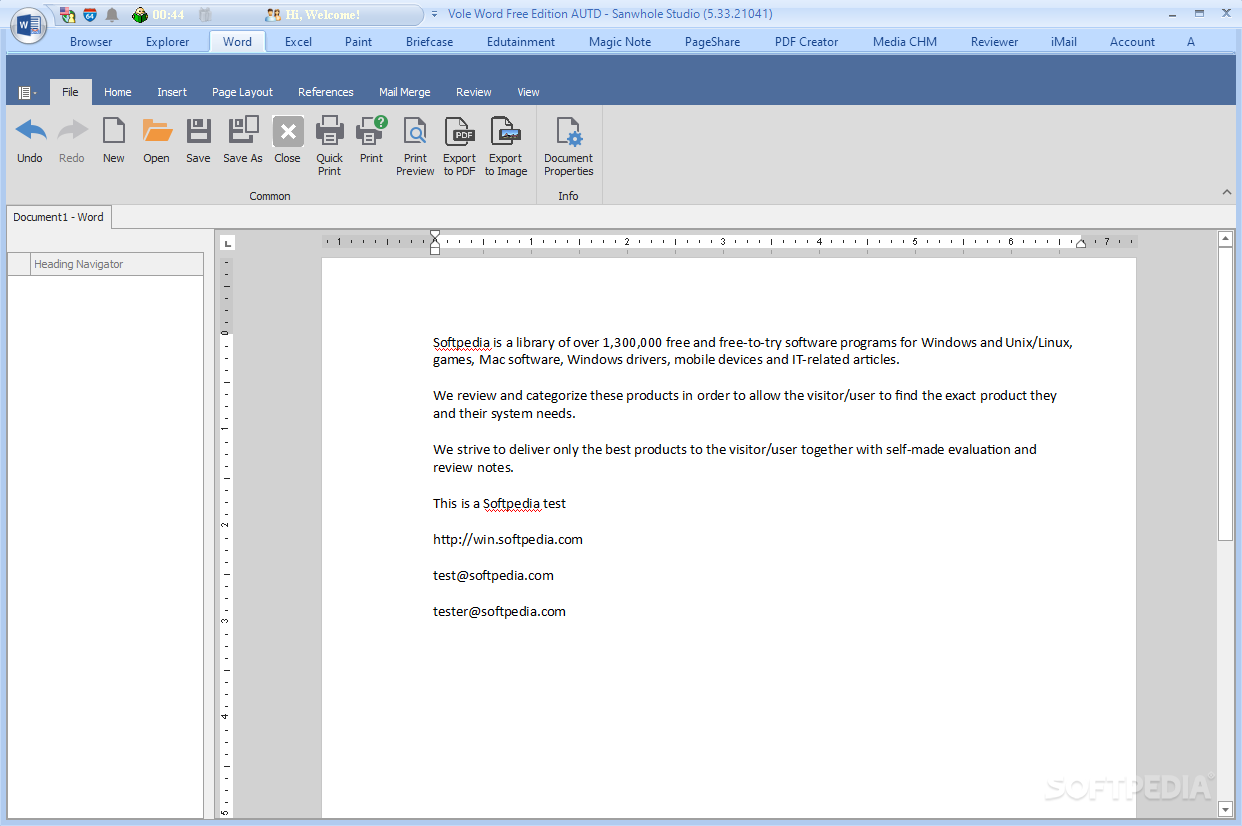1242x826 pixels.
Task: Open the Mail Merge ribbon tab
Action: point(405,92)
